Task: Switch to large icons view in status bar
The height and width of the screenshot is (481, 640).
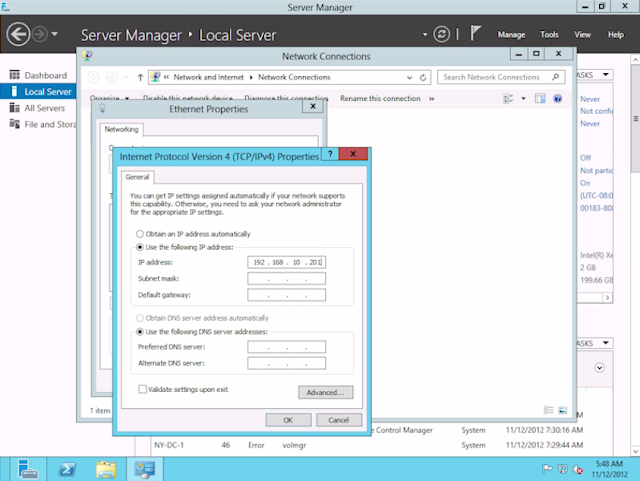Action: 562,410
